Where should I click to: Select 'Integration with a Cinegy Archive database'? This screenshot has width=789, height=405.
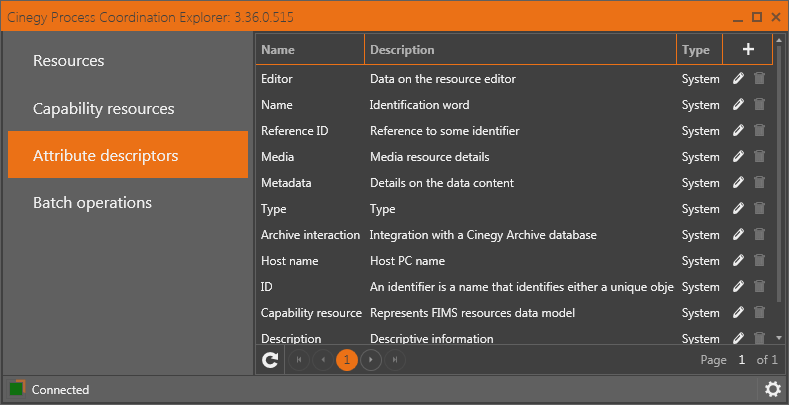coord(484,235)
